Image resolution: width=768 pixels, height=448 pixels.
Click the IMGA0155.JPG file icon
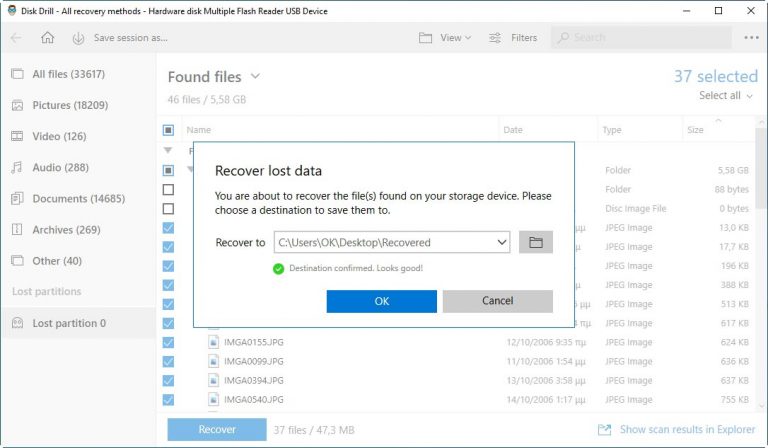pyautogui.click(x=213, y=342)
